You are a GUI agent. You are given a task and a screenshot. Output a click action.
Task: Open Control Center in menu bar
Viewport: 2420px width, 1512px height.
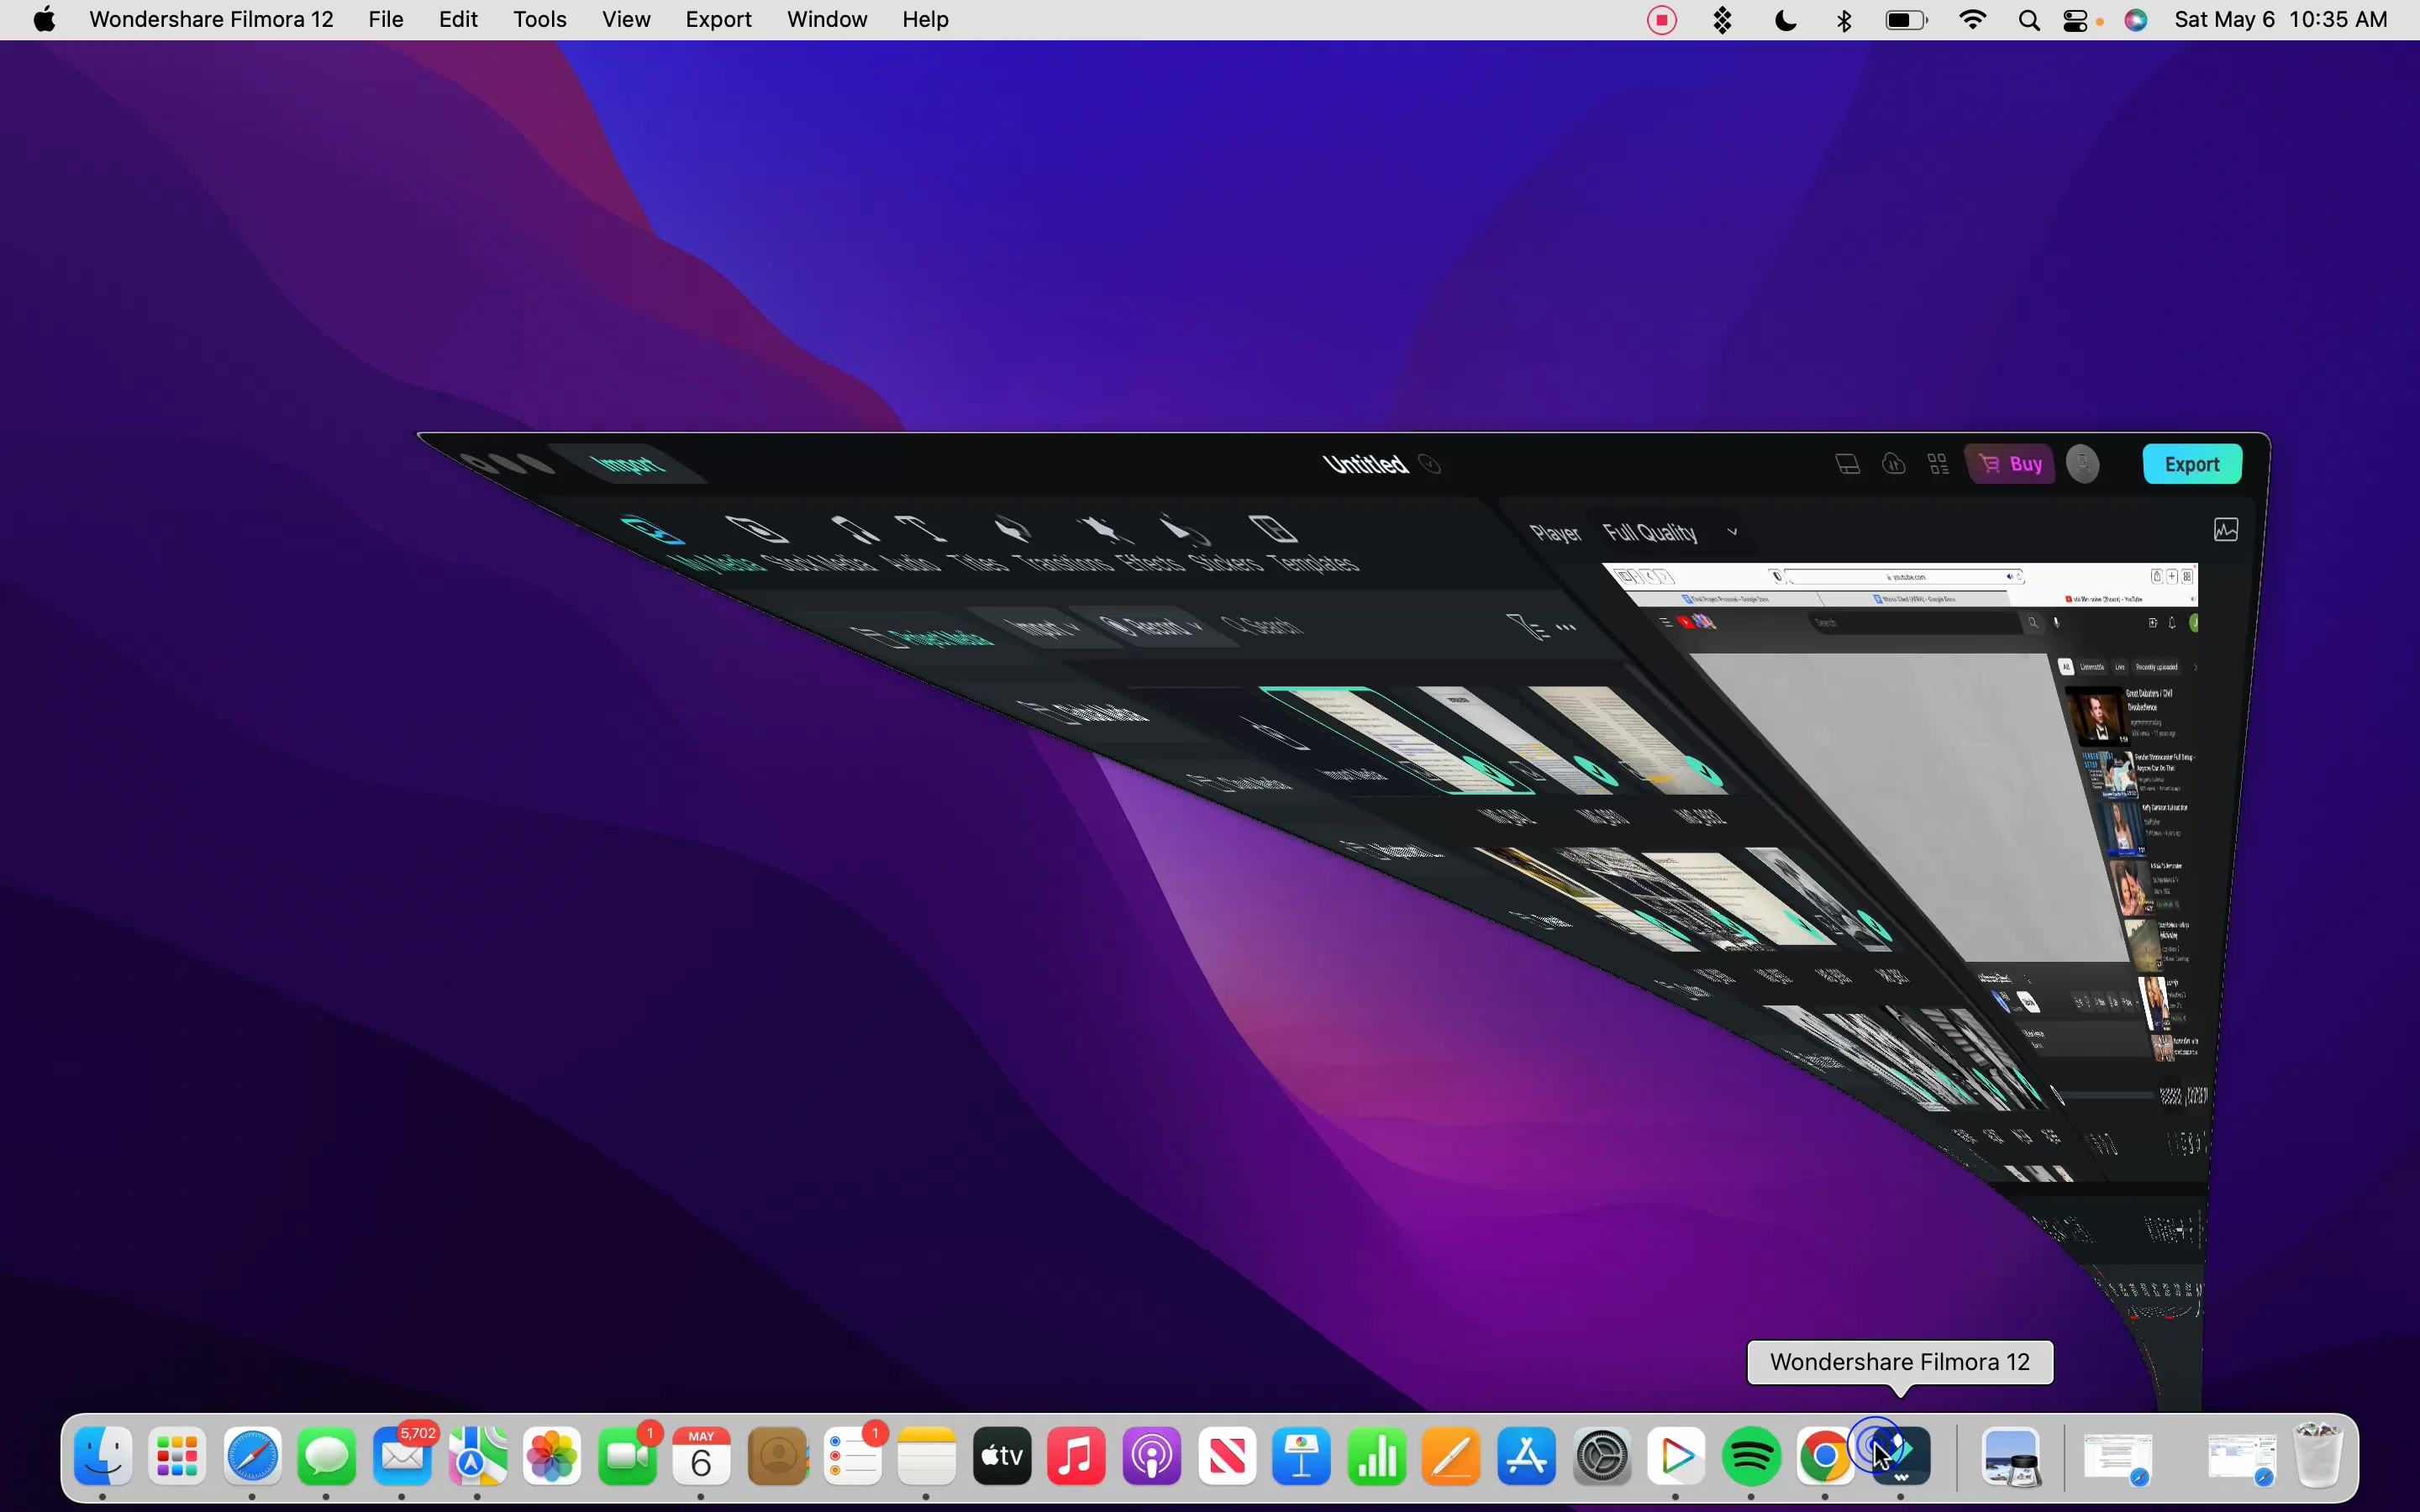[x=2076, y=21]
